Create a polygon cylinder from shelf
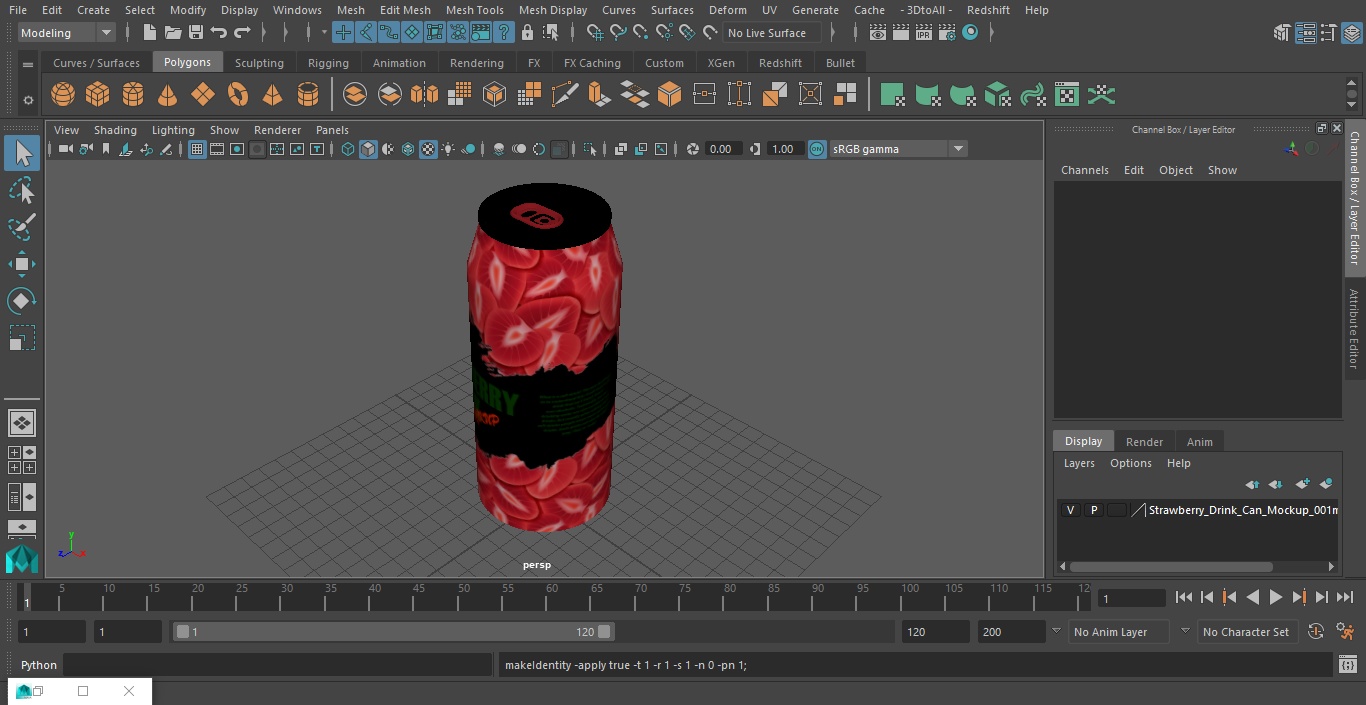 point(133,95)
